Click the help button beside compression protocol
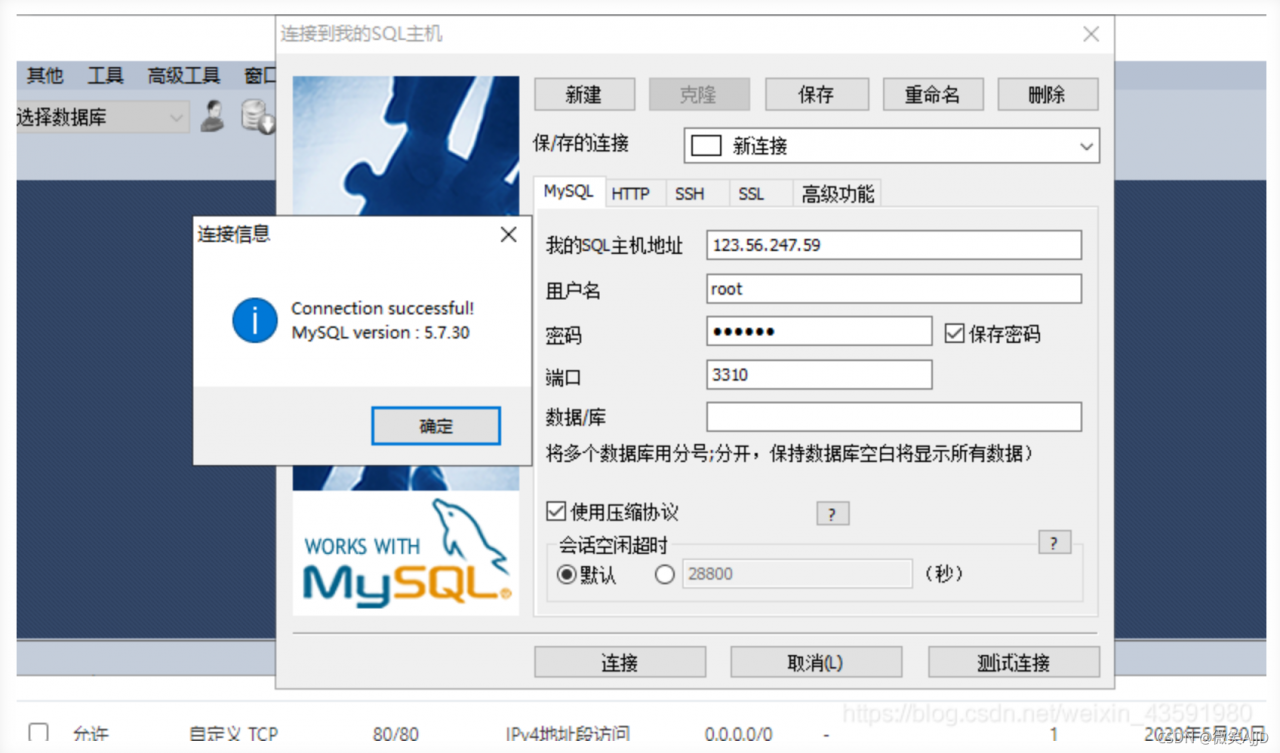Screen dimensions: 1280x753 (x=832, y=514)
